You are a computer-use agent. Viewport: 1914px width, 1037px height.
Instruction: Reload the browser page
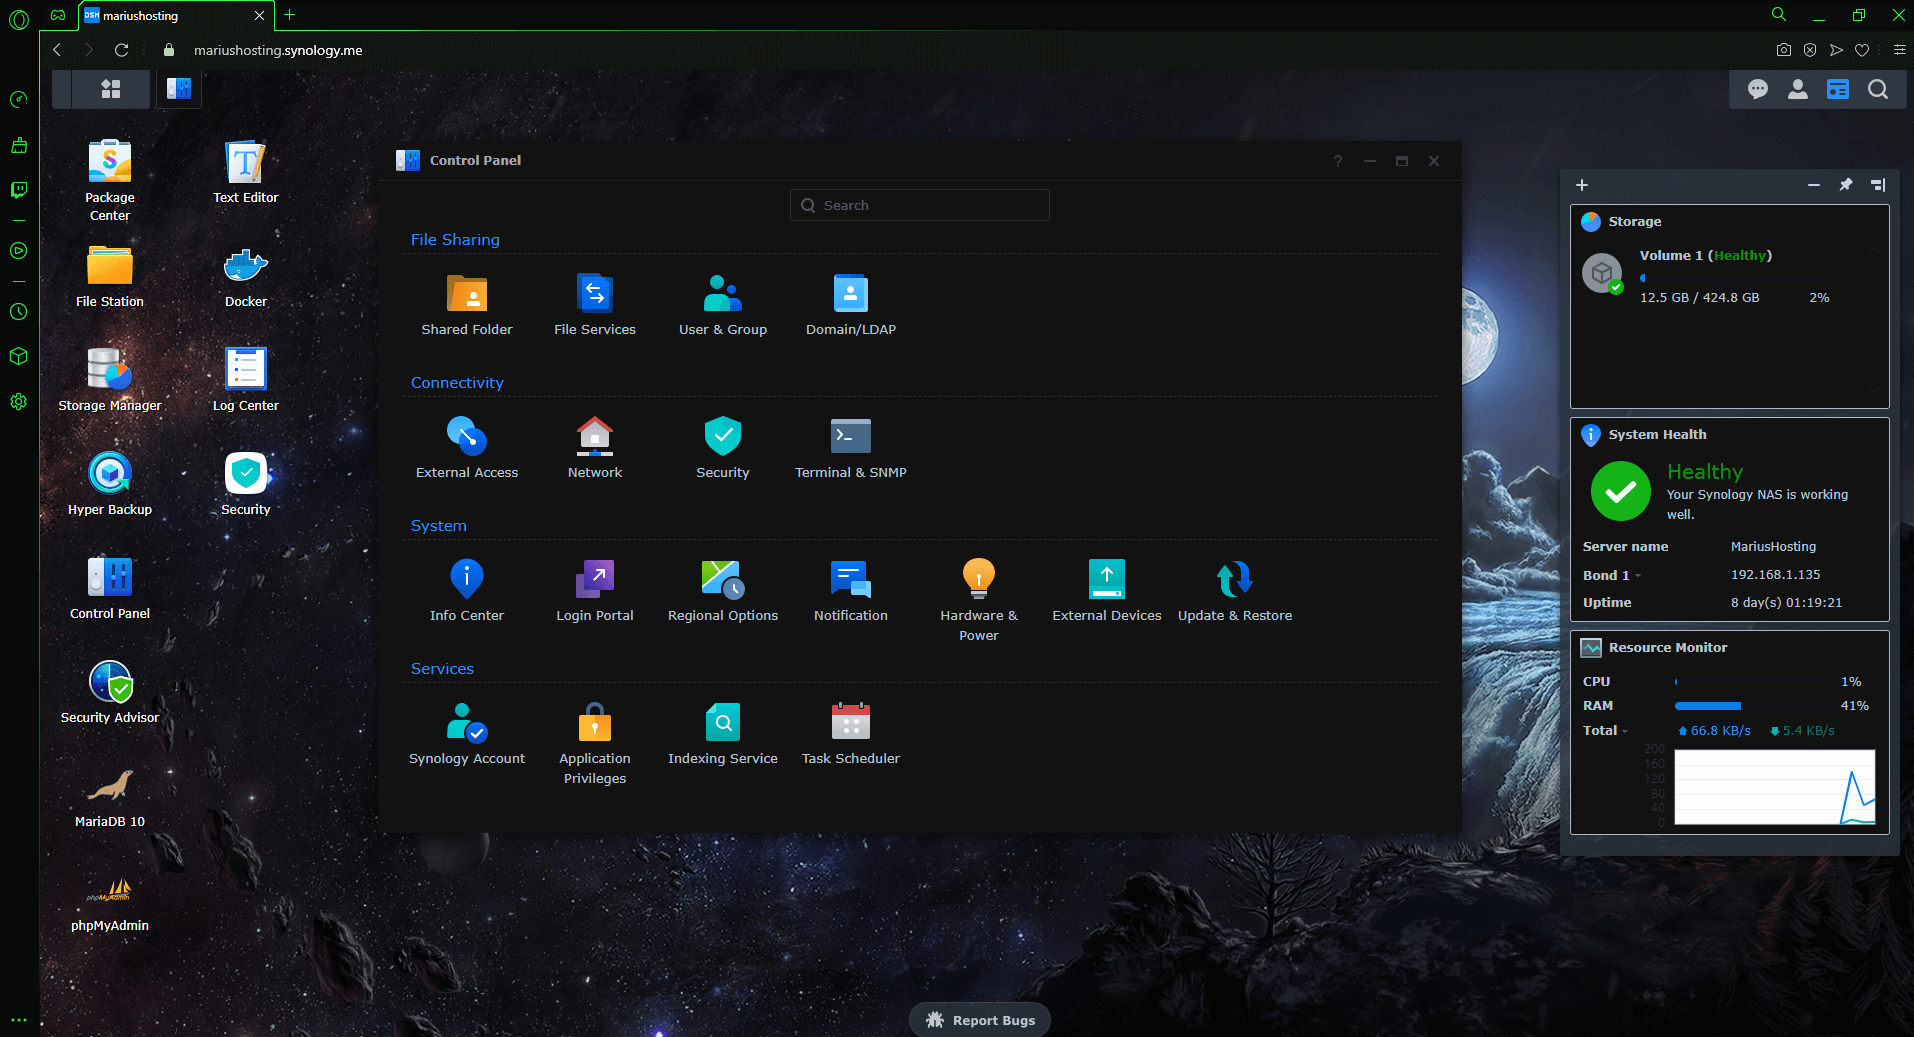tap(121, 50)
